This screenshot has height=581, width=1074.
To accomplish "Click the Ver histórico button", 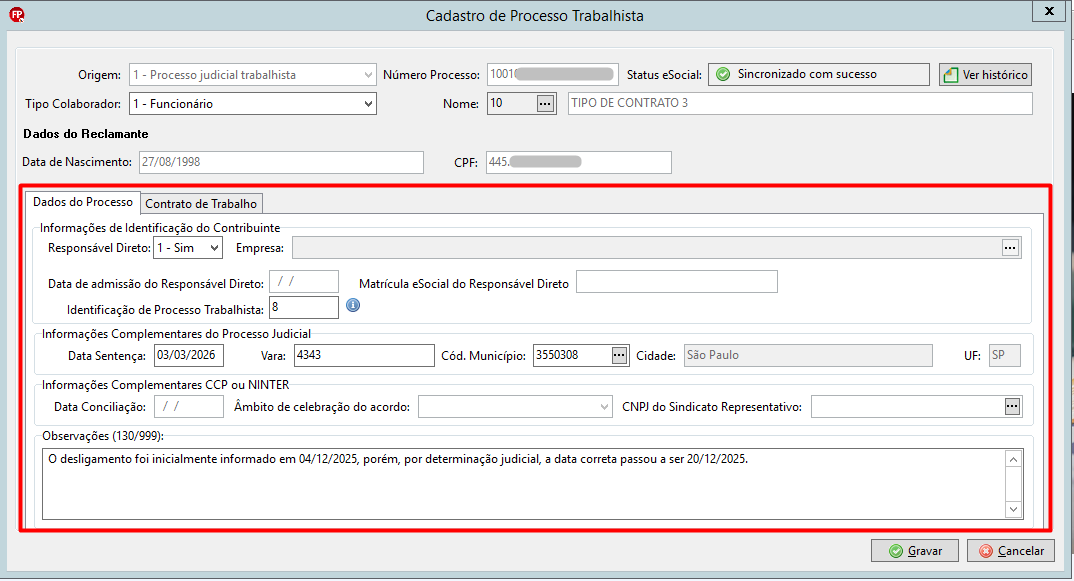I will (x=986, y=75).
